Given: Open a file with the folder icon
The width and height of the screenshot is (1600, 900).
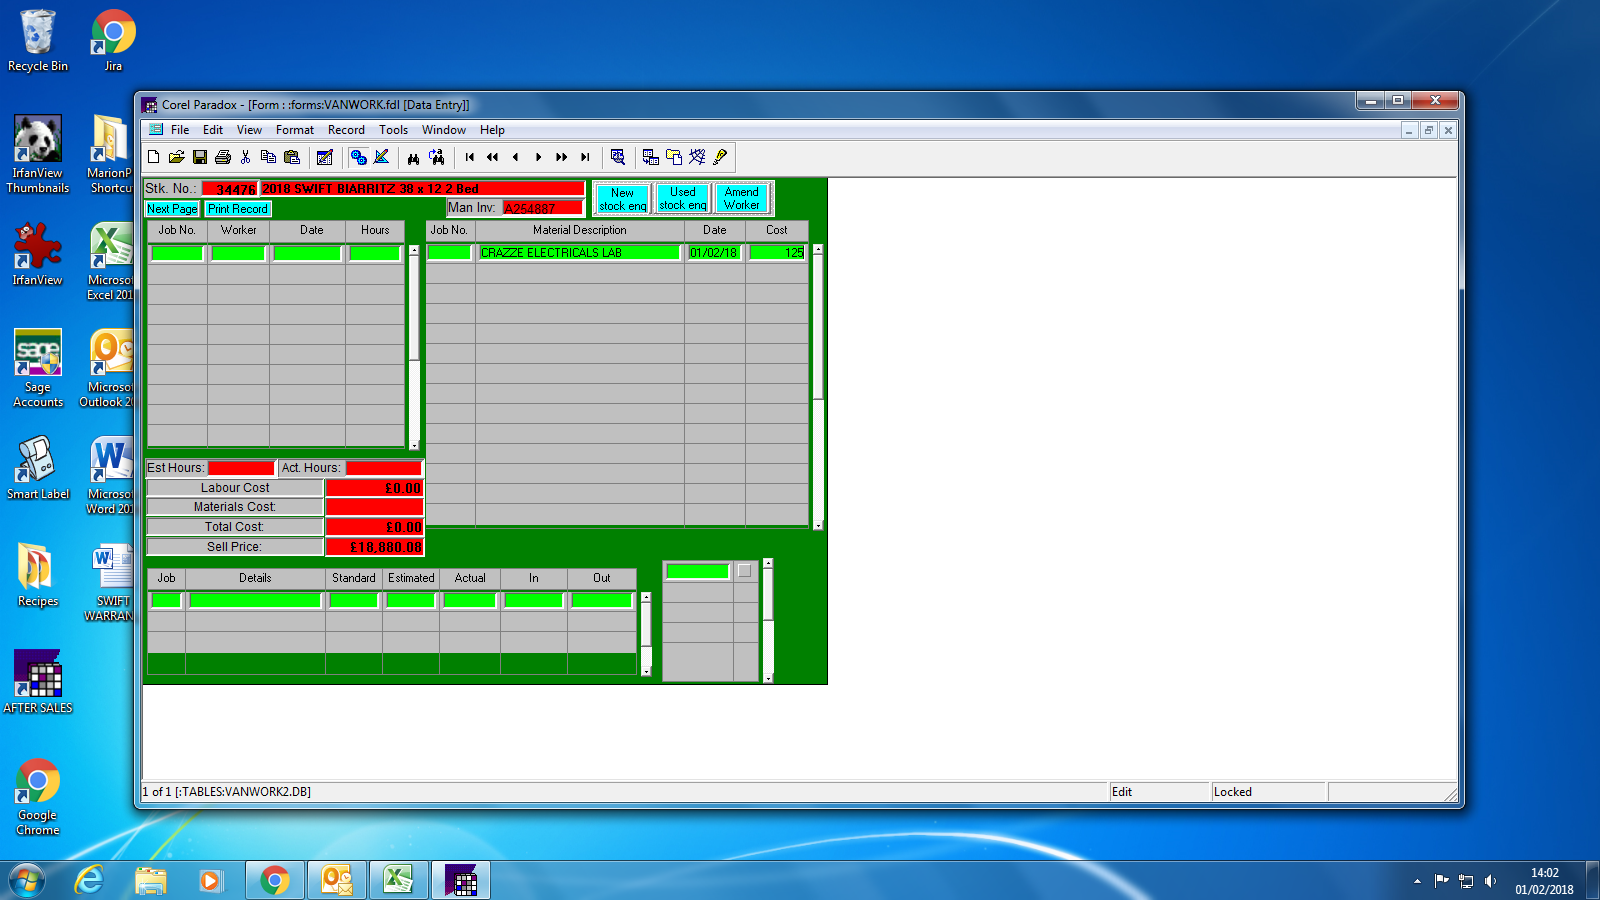Looking at the screenshot, I should [x=177, y=157].
